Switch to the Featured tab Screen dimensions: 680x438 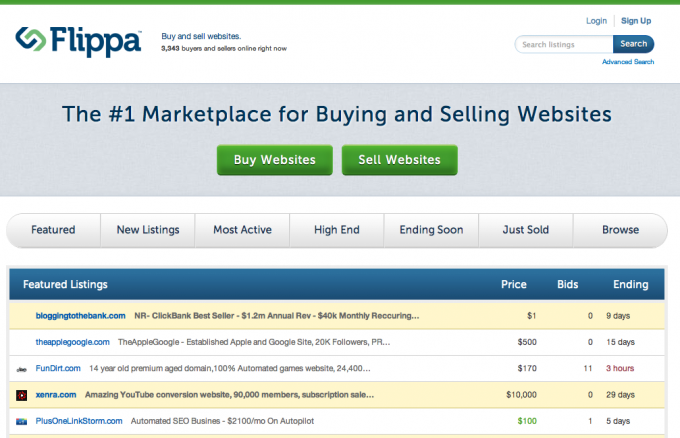click(53, 230)
